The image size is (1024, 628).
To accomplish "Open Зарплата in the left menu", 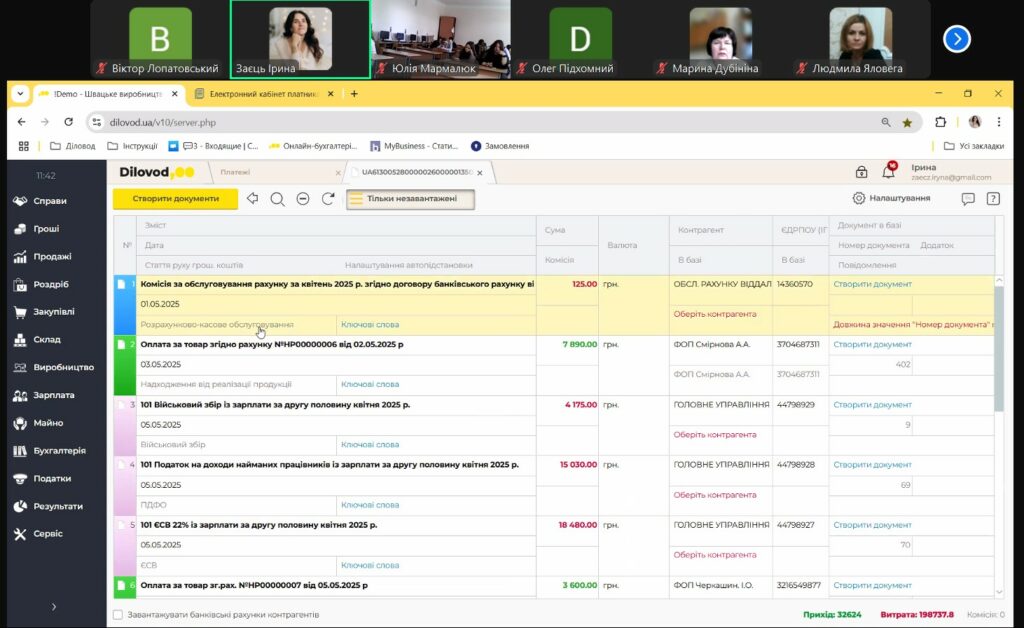I will coord(44,395).
